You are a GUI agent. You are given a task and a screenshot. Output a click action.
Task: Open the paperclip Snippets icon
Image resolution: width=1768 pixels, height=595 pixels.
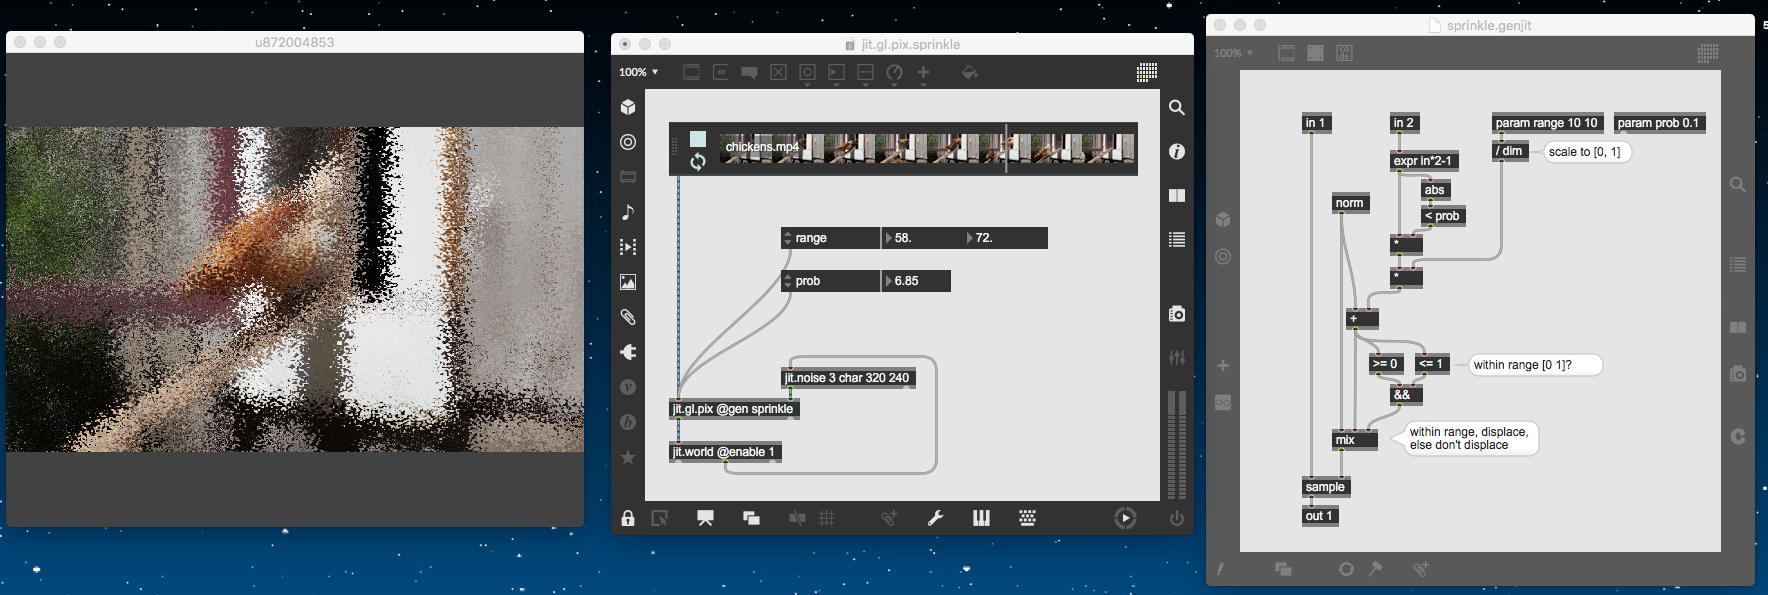pos(628,317)
